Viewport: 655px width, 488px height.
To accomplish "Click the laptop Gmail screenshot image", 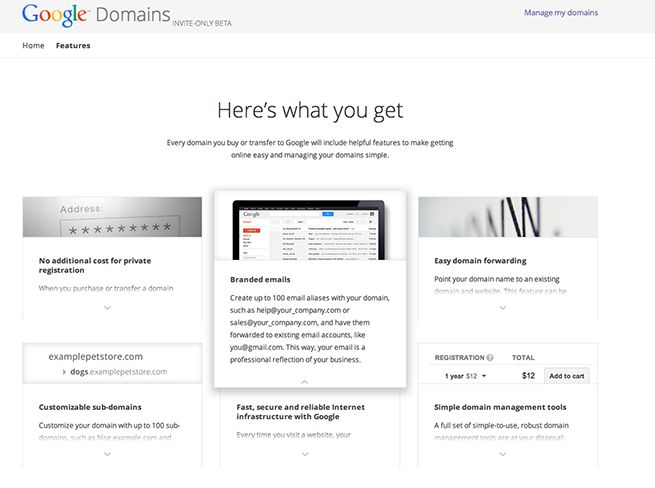I will [309, 230].
